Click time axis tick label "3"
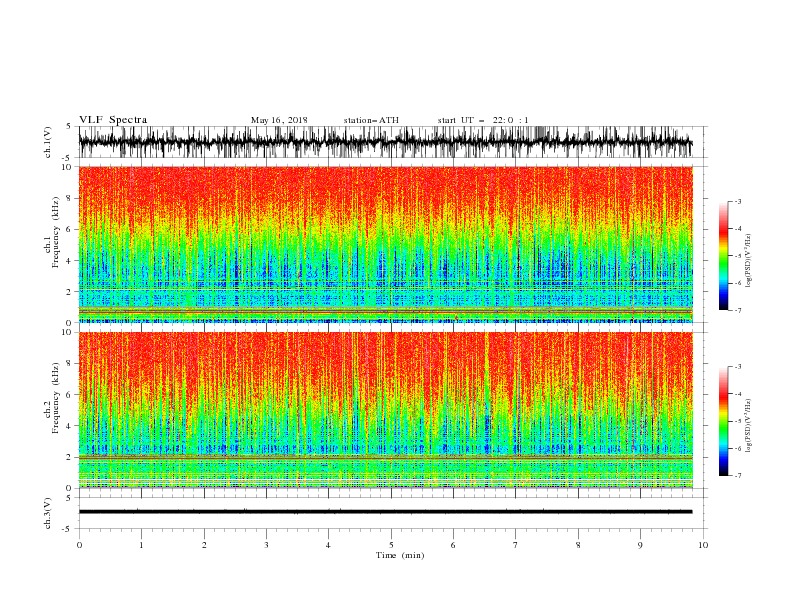The height and width of the screenshot is (612, 792). 266,545
